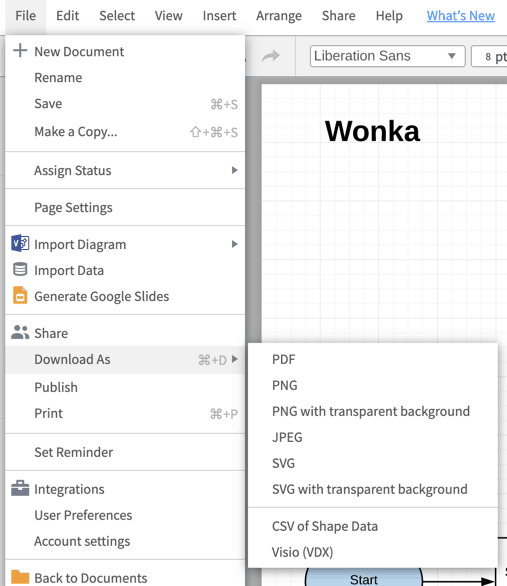Click the folder icon beside Back to Documents

coord(20,577)
